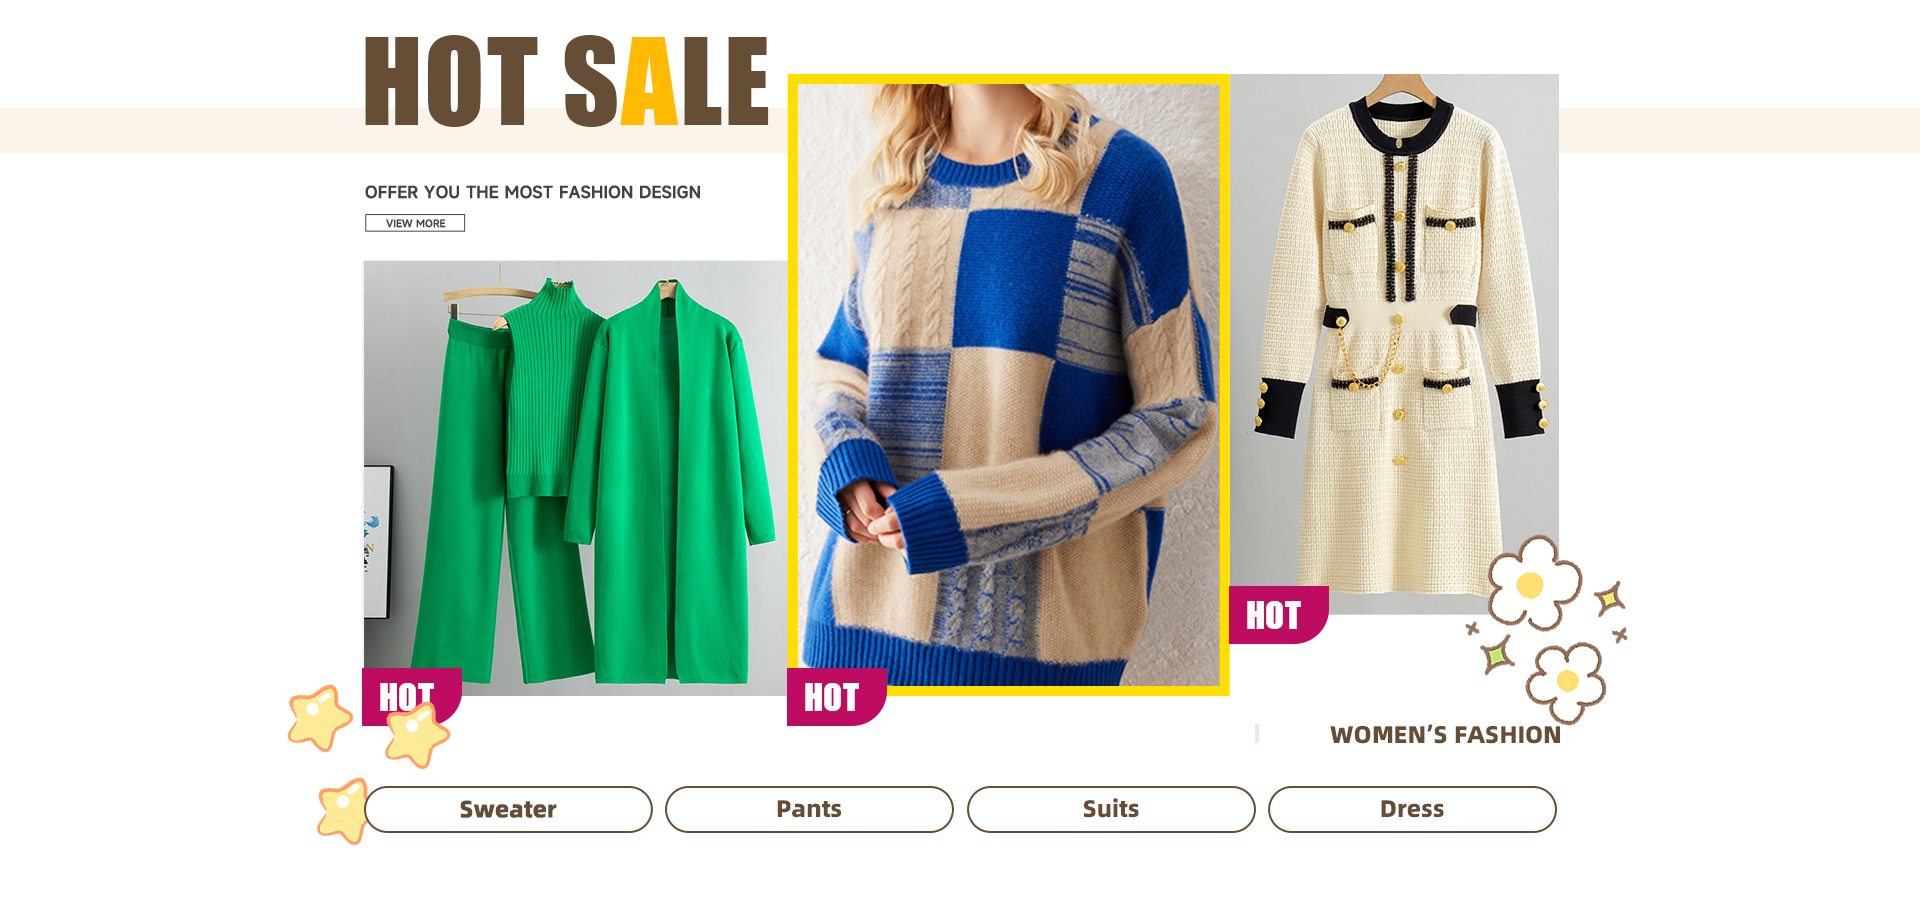Click HOT badge on cream dress
Viewport: 1920px width, 902px height.
click(x=1279, y=615)
